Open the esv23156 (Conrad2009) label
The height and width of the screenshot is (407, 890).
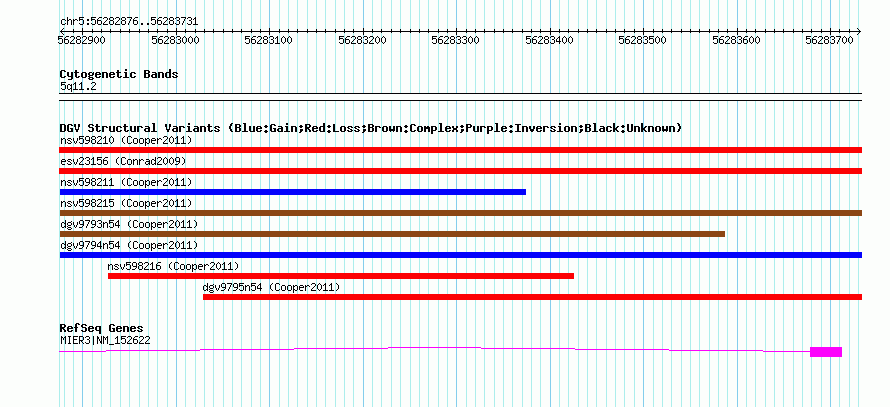click(x=123, y=161)
